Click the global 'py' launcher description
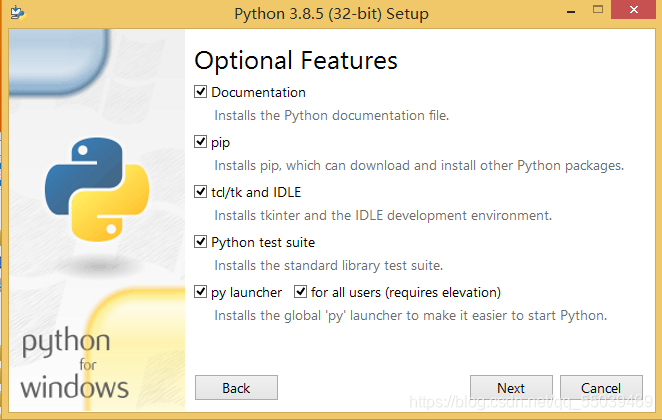Image resolution: width=662 pixels, height=420 pixels. coord(410,315)
